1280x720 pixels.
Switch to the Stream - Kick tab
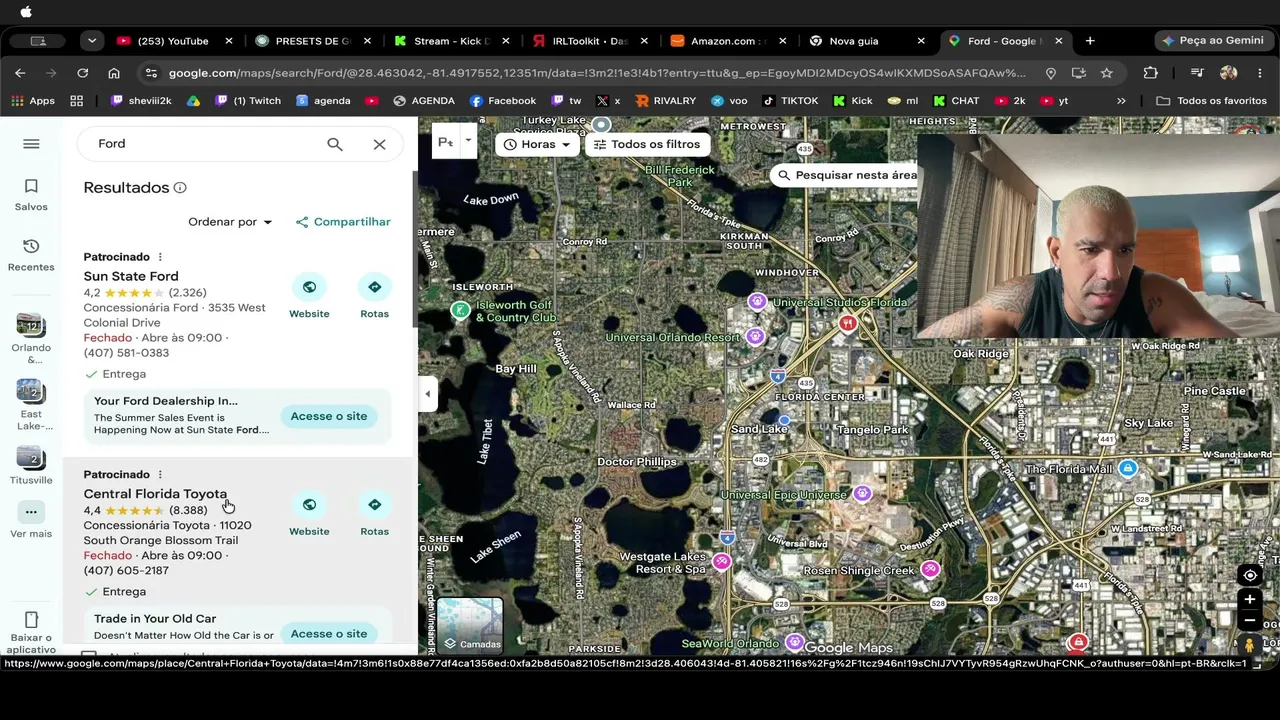[x=451, y=41]
